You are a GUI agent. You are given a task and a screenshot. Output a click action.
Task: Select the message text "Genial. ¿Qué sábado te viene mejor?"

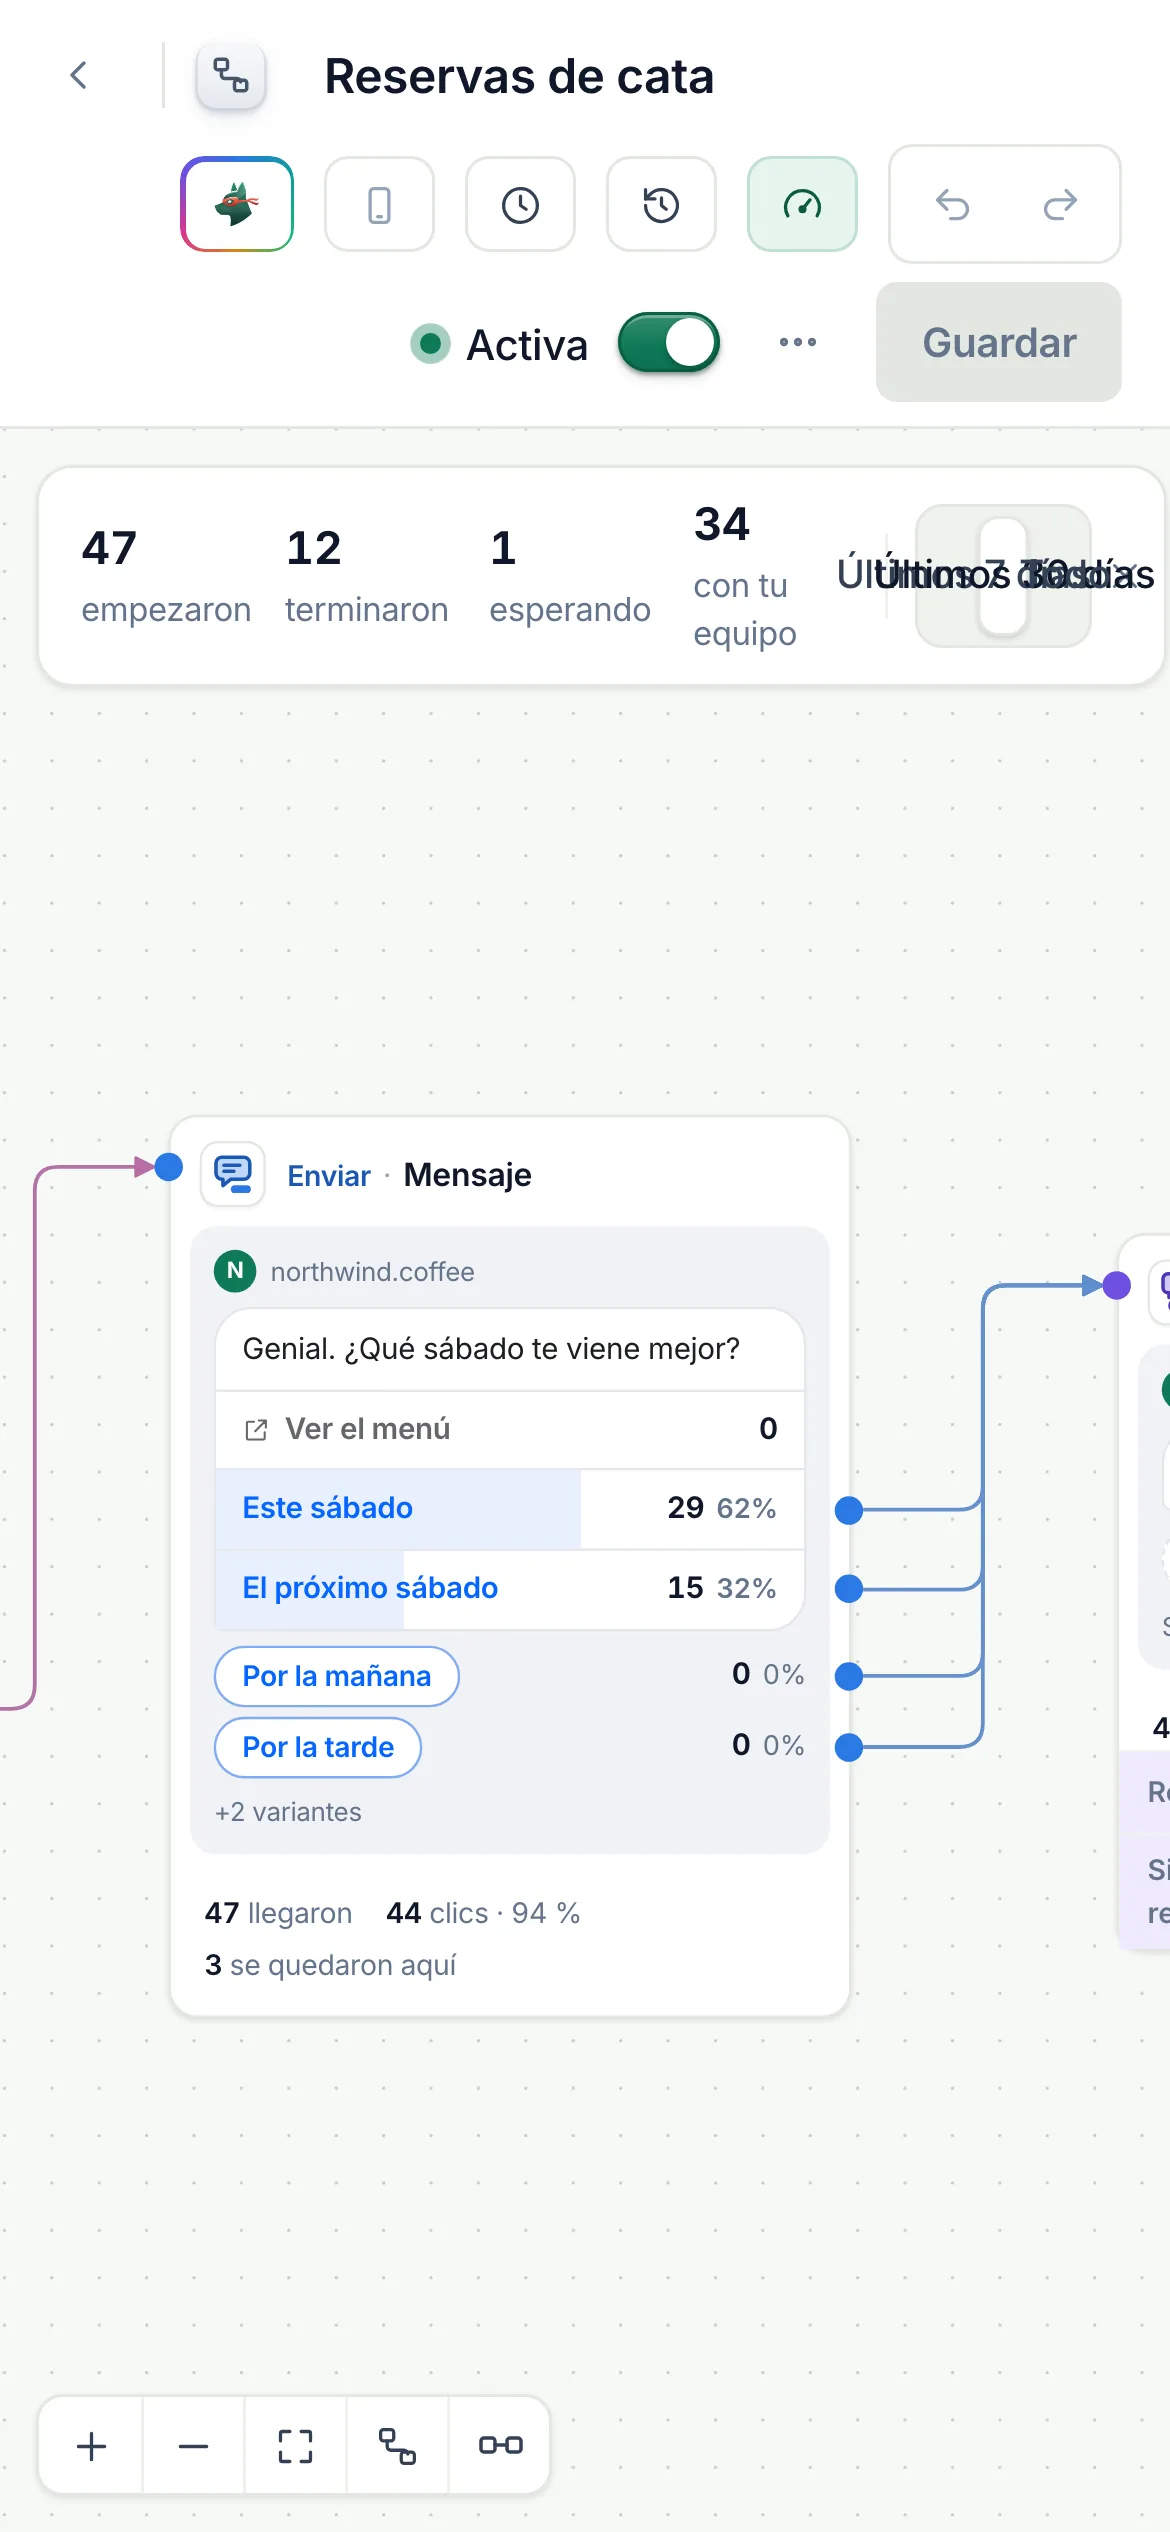tap(491, 1349)
